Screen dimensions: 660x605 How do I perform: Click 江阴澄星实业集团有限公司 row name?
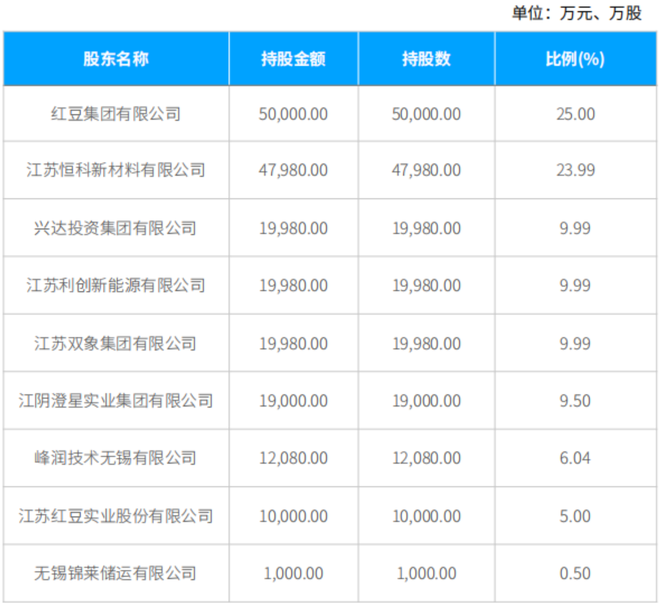click(116, 401)
